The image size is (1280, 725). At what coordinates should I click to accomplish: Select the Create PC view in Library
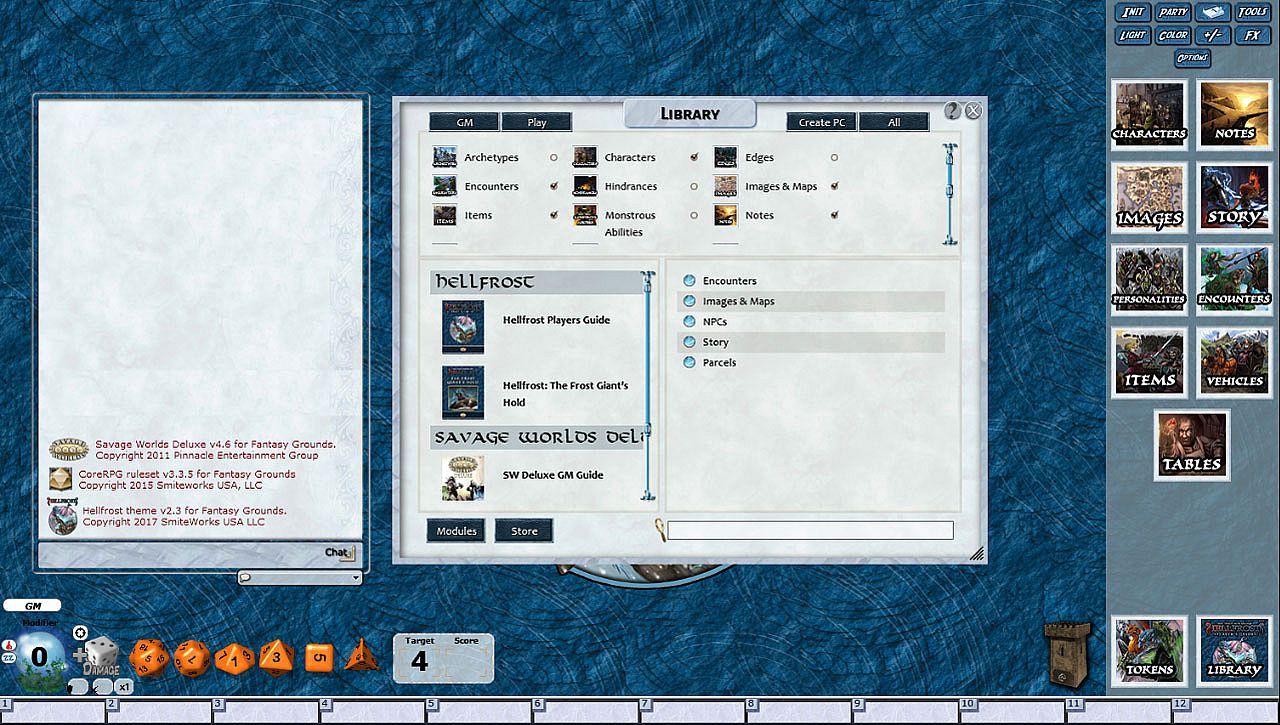(822, 122)
